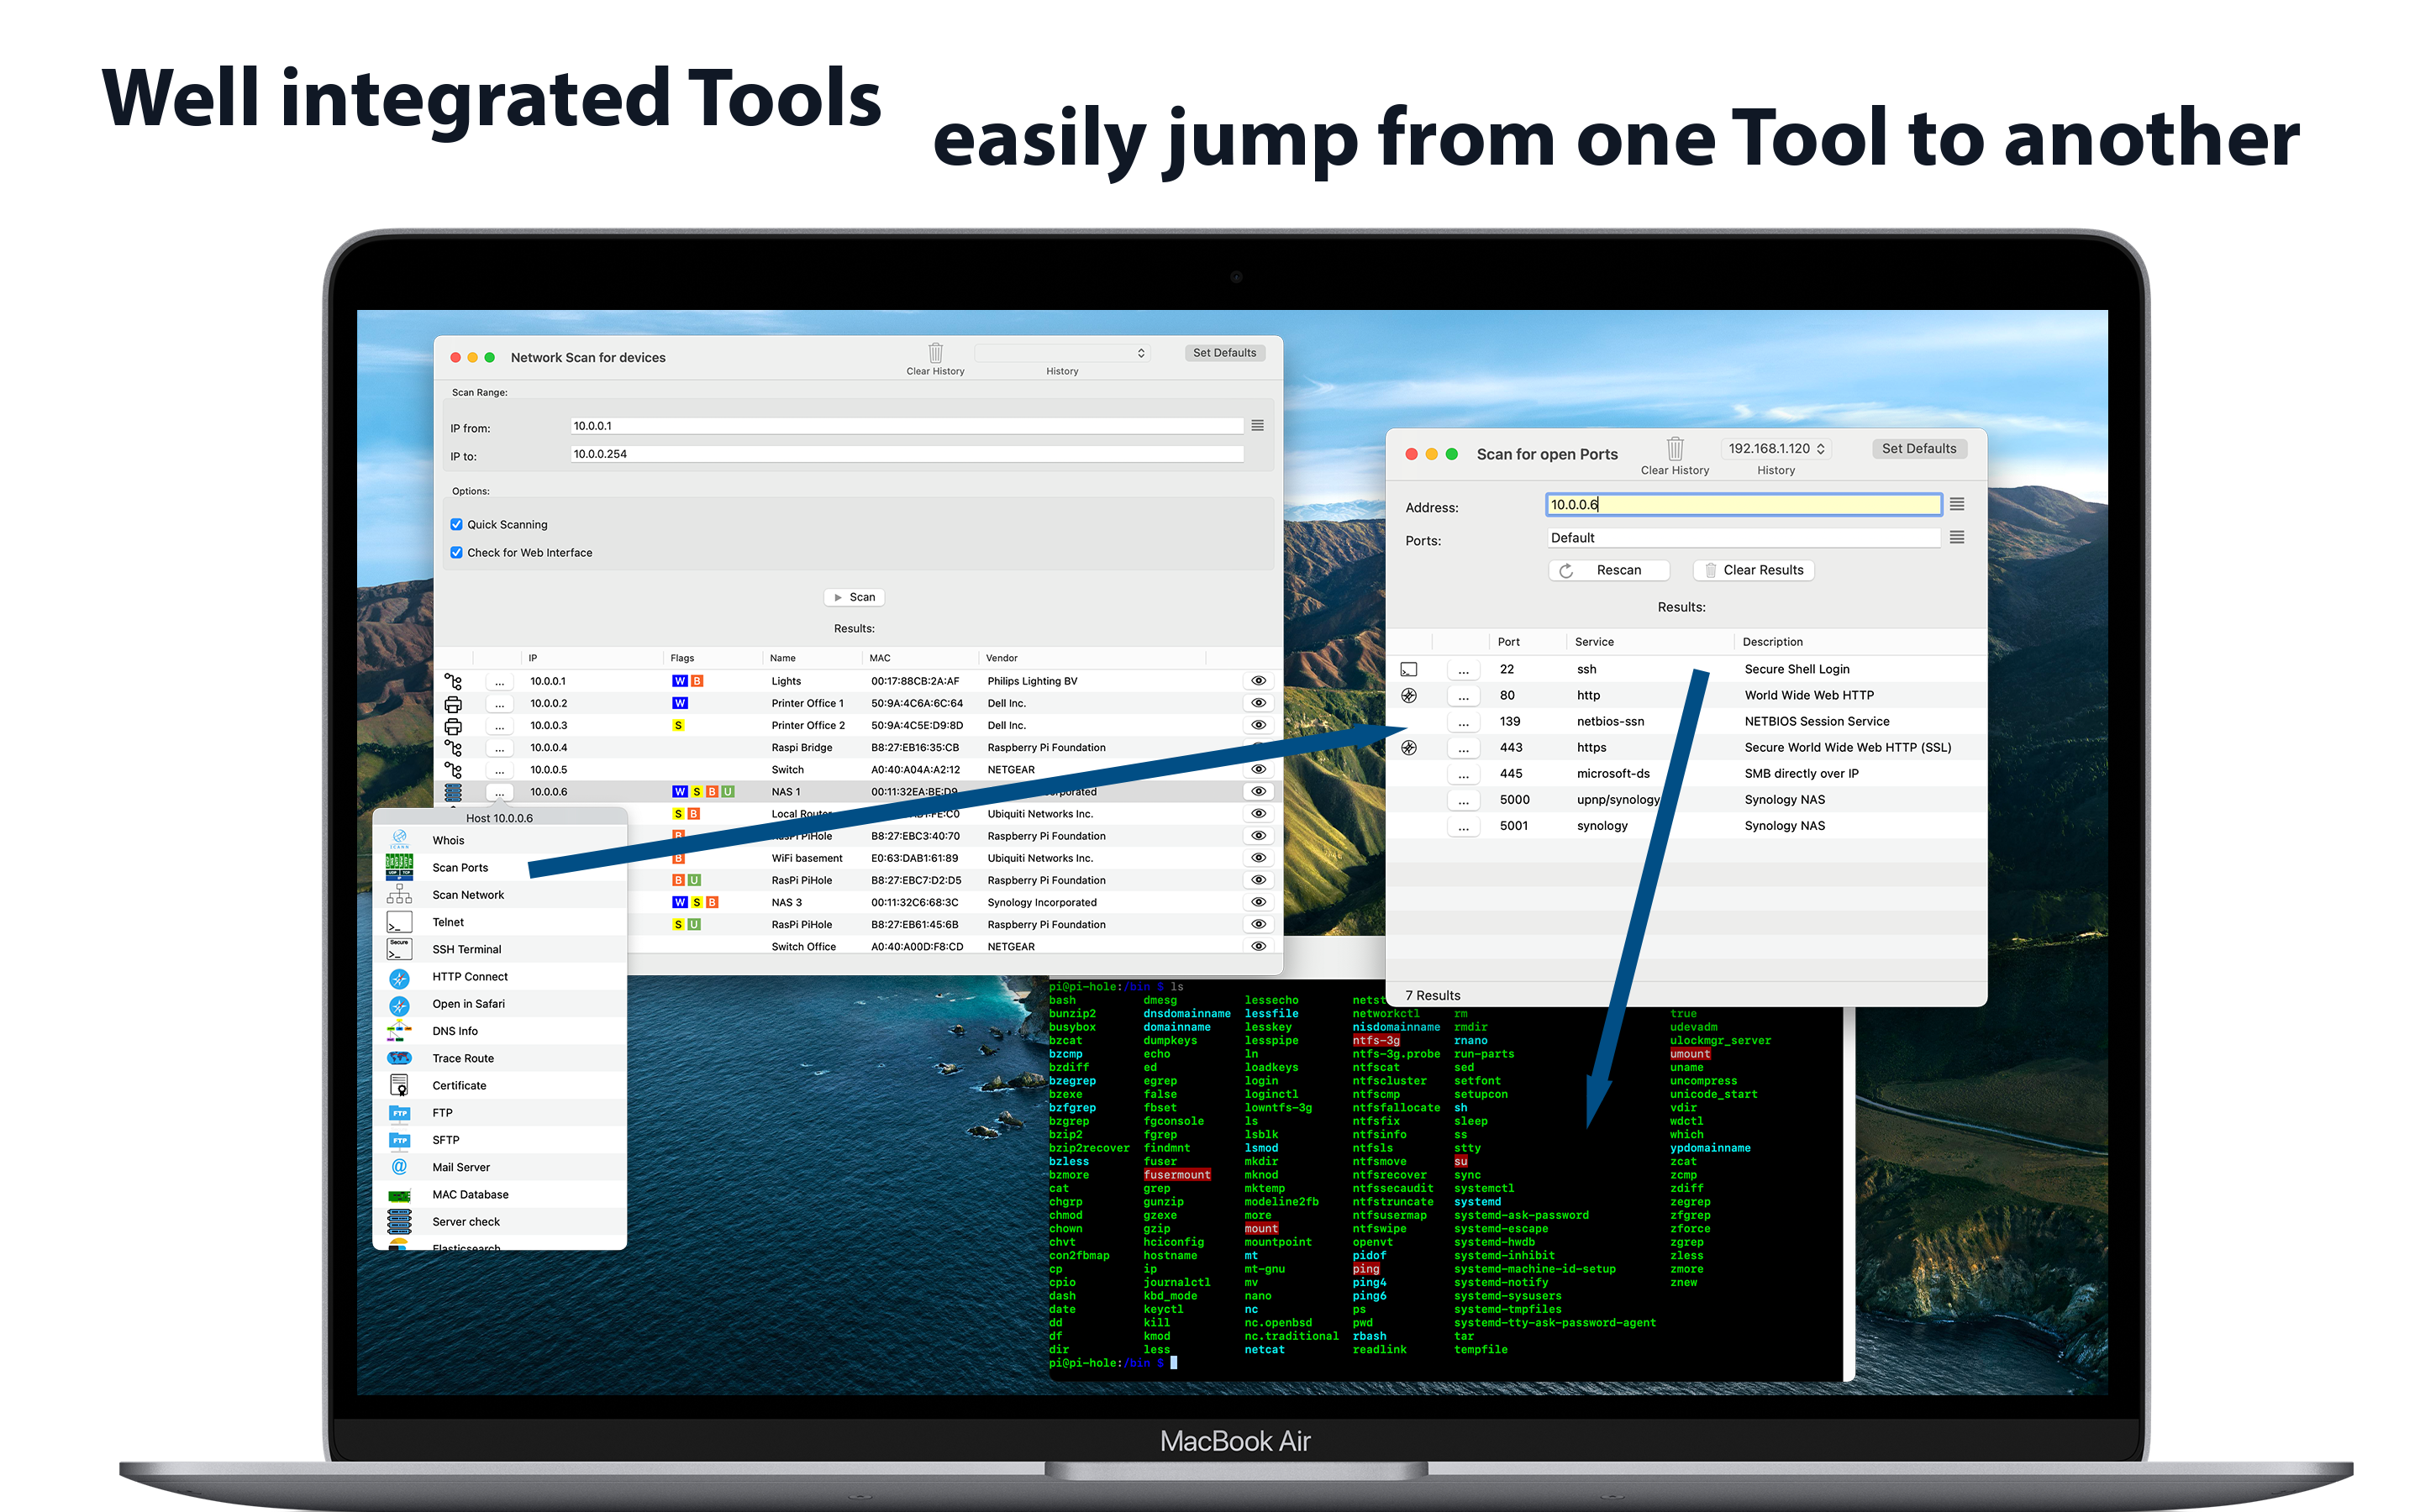This screenshot has height=1512, width=2420.
Task: Open the ellipsis menu for port 443
Action: coord(1463,748)
